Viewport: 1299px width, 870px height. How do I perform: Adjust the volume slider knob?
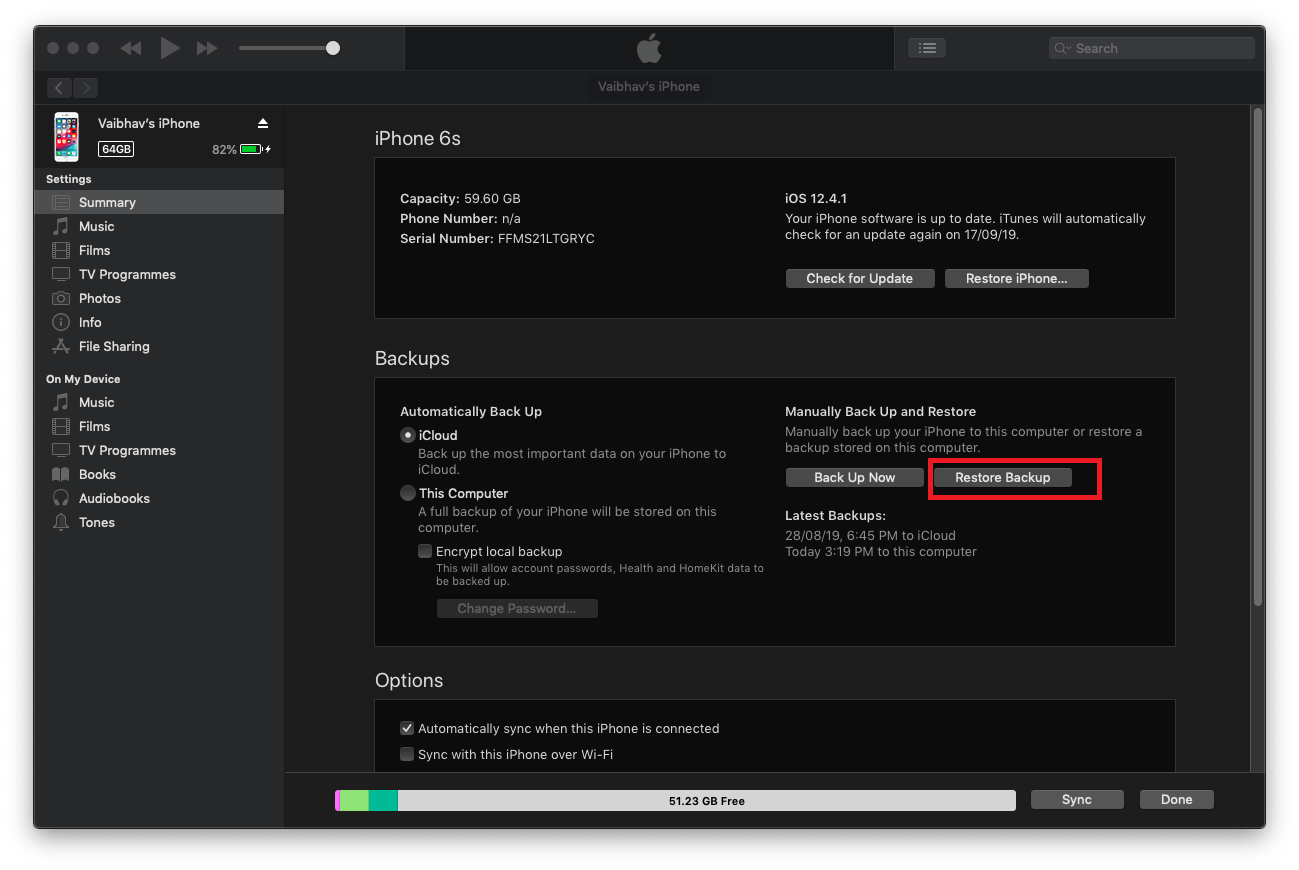click(333, 48)
